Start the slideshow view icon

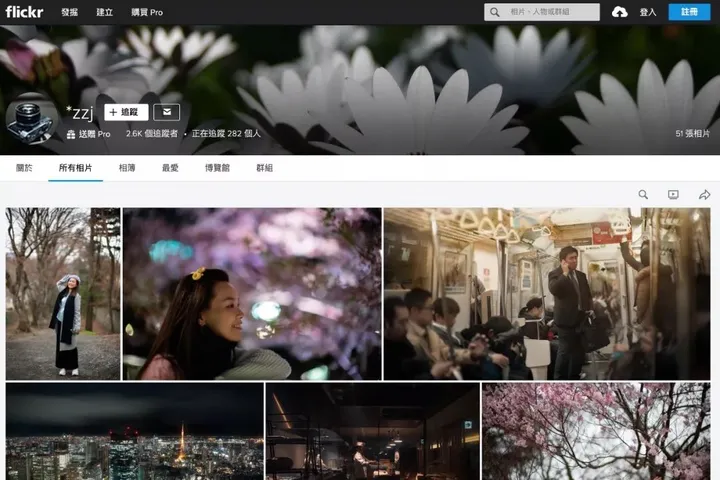pyautogui.click(x=673, y=195)
